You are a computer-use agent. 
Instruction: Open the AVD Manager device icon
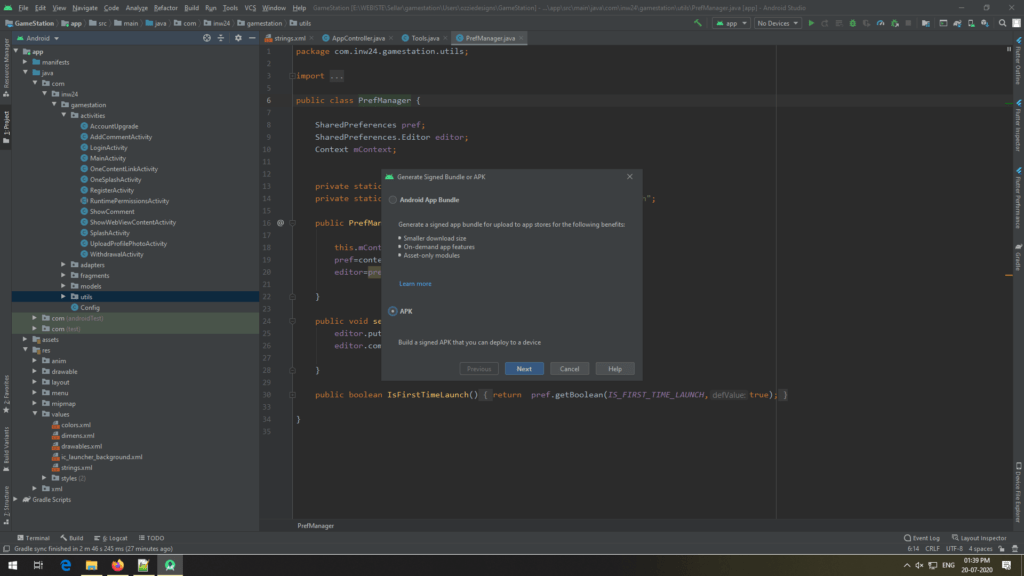tap(971, 24)
